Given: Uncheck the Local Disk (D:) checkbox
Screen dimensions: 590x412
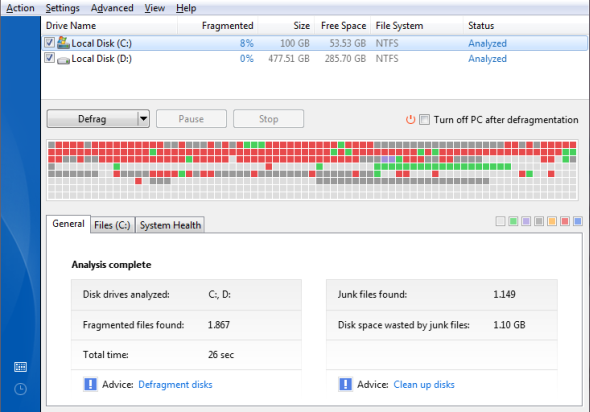Looking at the screenshot, I should (49, 58).
